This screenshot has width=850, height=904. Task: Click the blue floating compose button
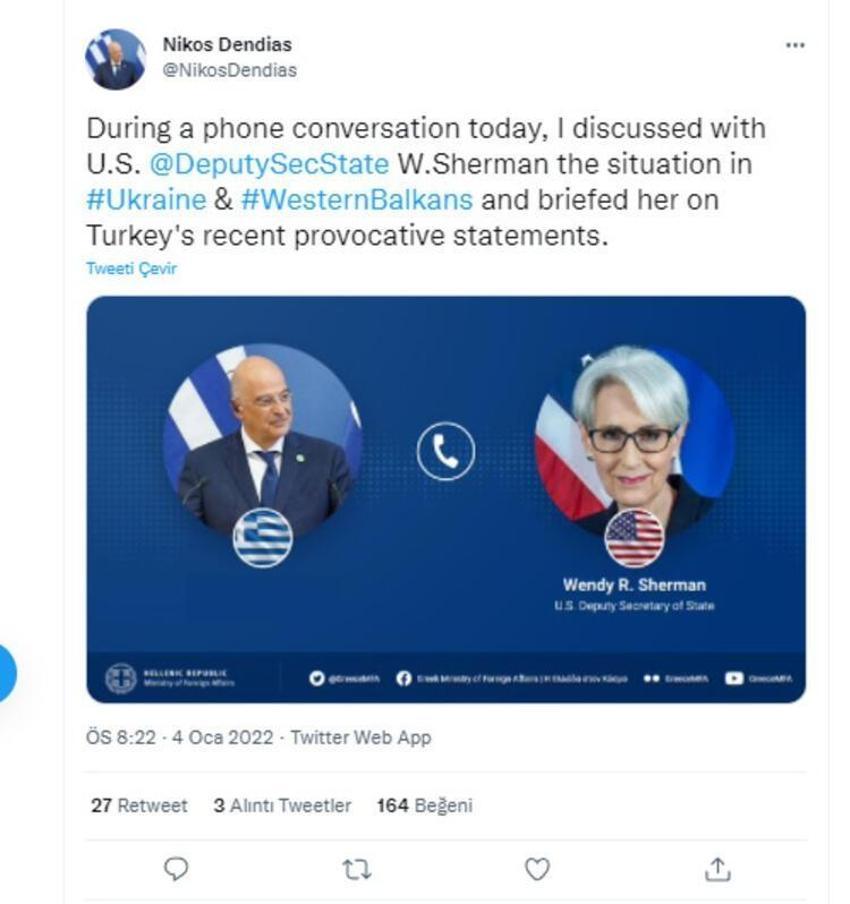(6, 673)
